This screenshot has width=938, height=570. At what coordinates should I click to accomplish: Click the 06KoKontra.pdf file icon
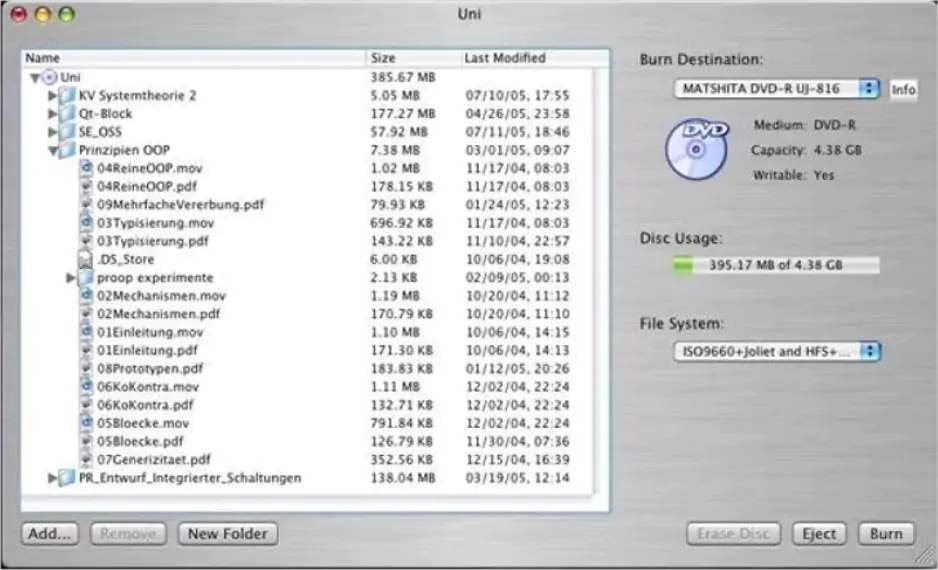point(86,405)
